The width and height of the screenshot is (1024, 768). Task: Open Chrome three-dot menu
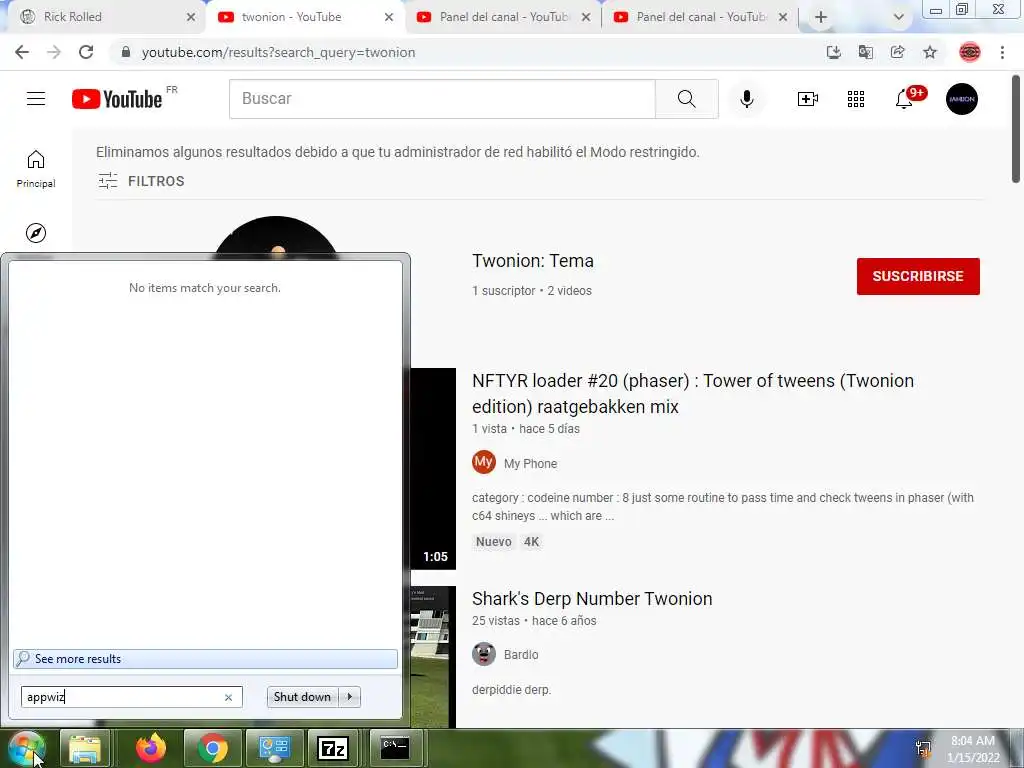pos(1002,52)
